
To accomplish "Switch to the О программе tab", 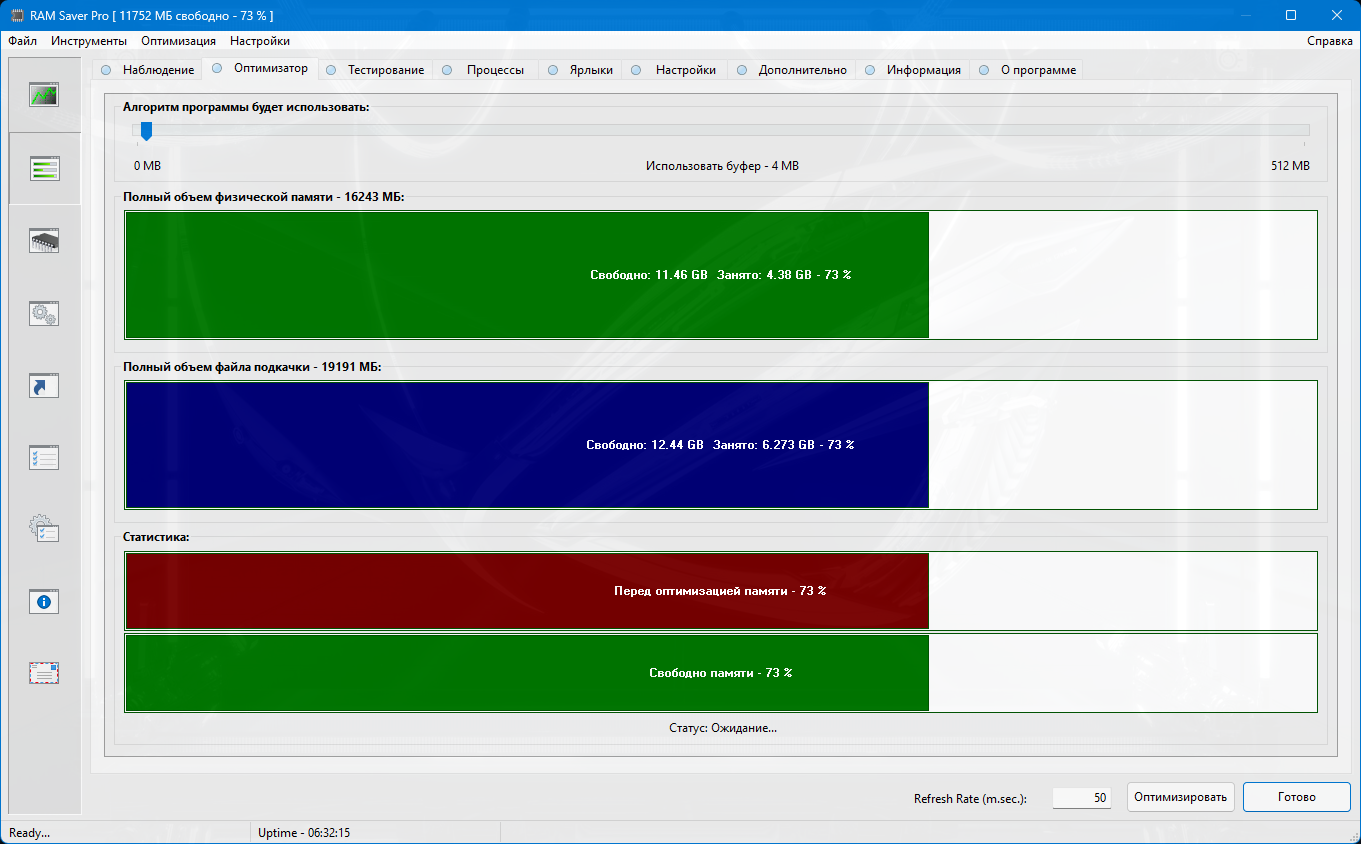I will (1027, 70).
